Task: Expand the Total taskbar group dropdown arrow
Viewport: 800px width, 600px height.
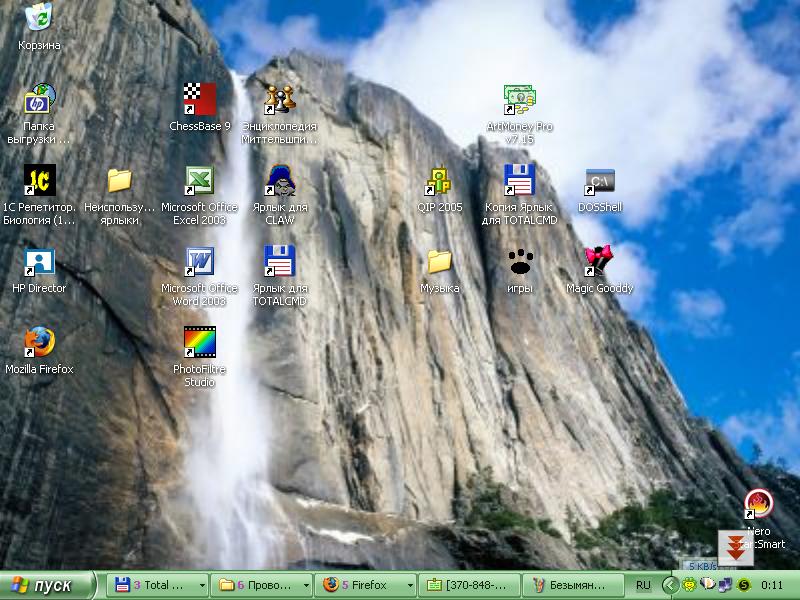Action: coord(202,585)
